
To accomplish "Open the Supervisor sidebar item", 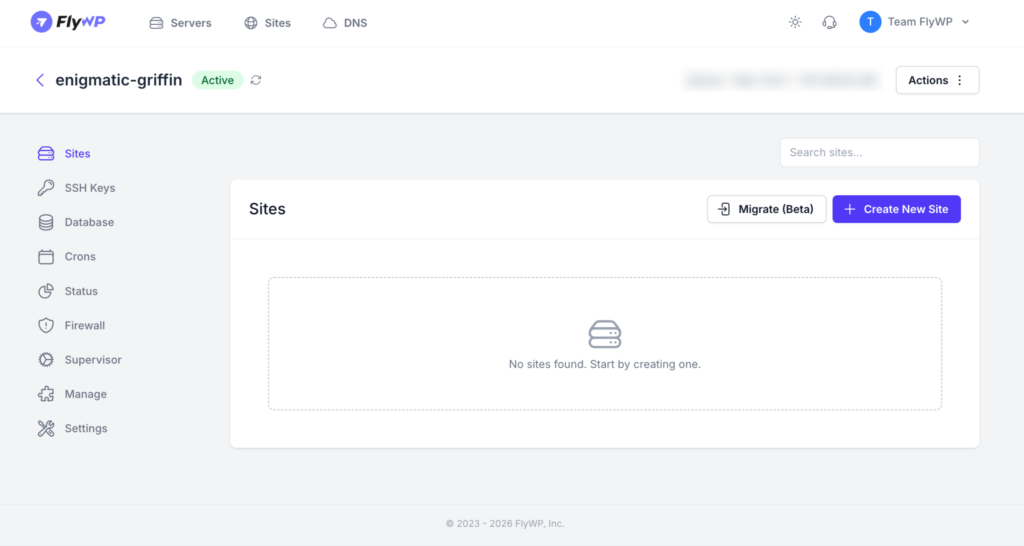I will 92,360.
